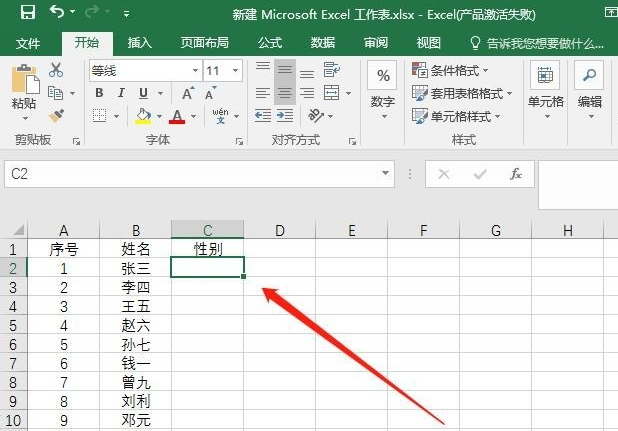Click the Decrease Font Size icon
Image resolution: width=618 pixels, height=431 pixels.
[x=211, y=93]
